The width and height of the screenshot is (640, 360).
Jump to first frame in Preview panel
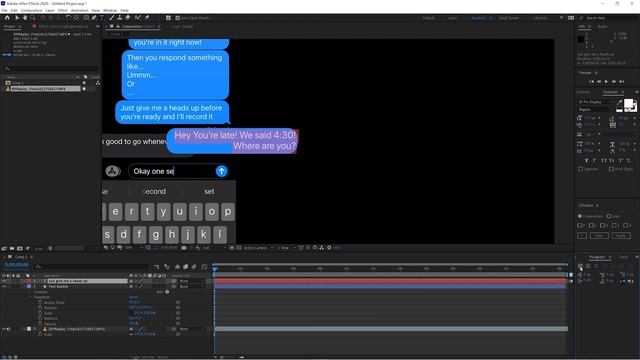591,82
